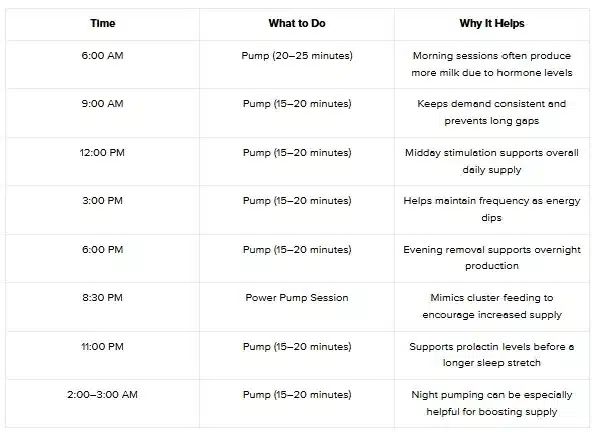Select the morning sessions hormone levels text
This screenshot has height=432, width=600.
click(x=492, y=64)
